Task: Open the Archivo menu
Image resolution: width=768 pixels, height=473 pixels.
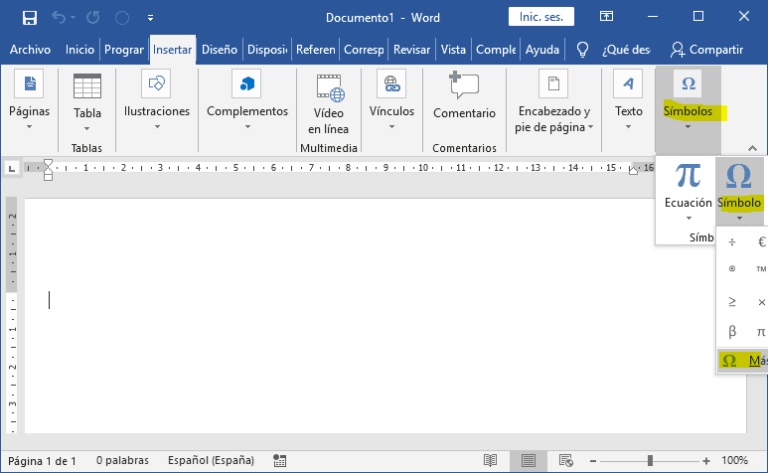Action: 30,49
